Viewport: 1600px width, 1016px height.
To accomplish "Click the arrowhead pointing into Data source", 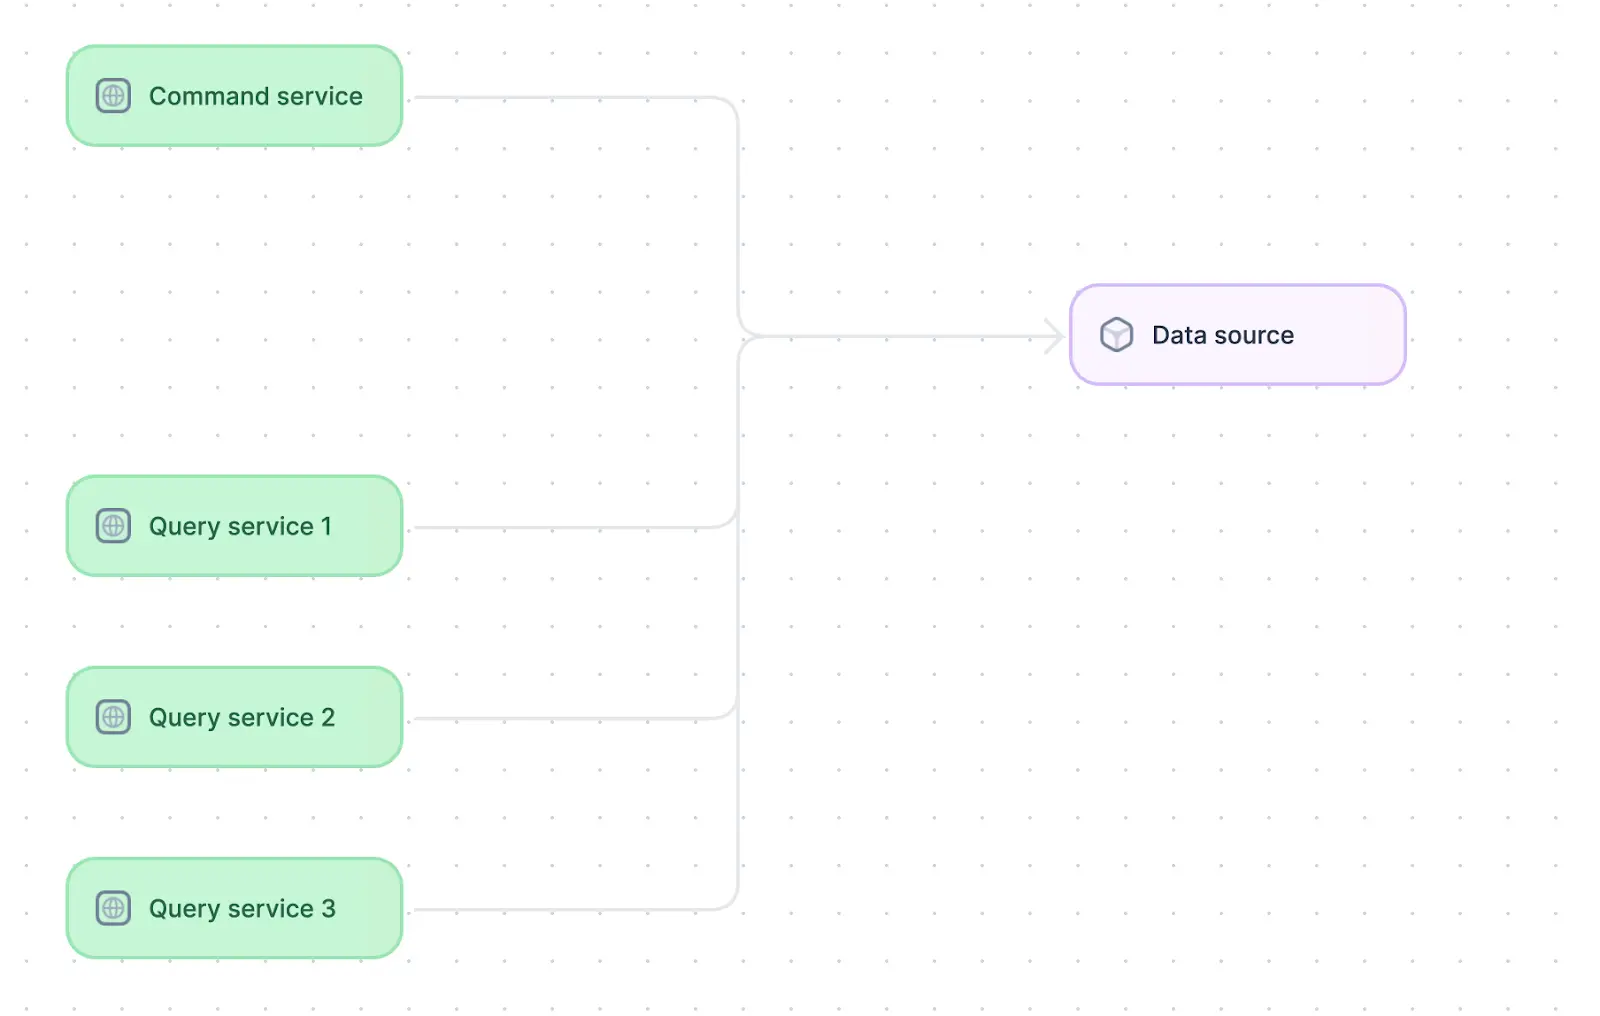I will coord(1055,336).
